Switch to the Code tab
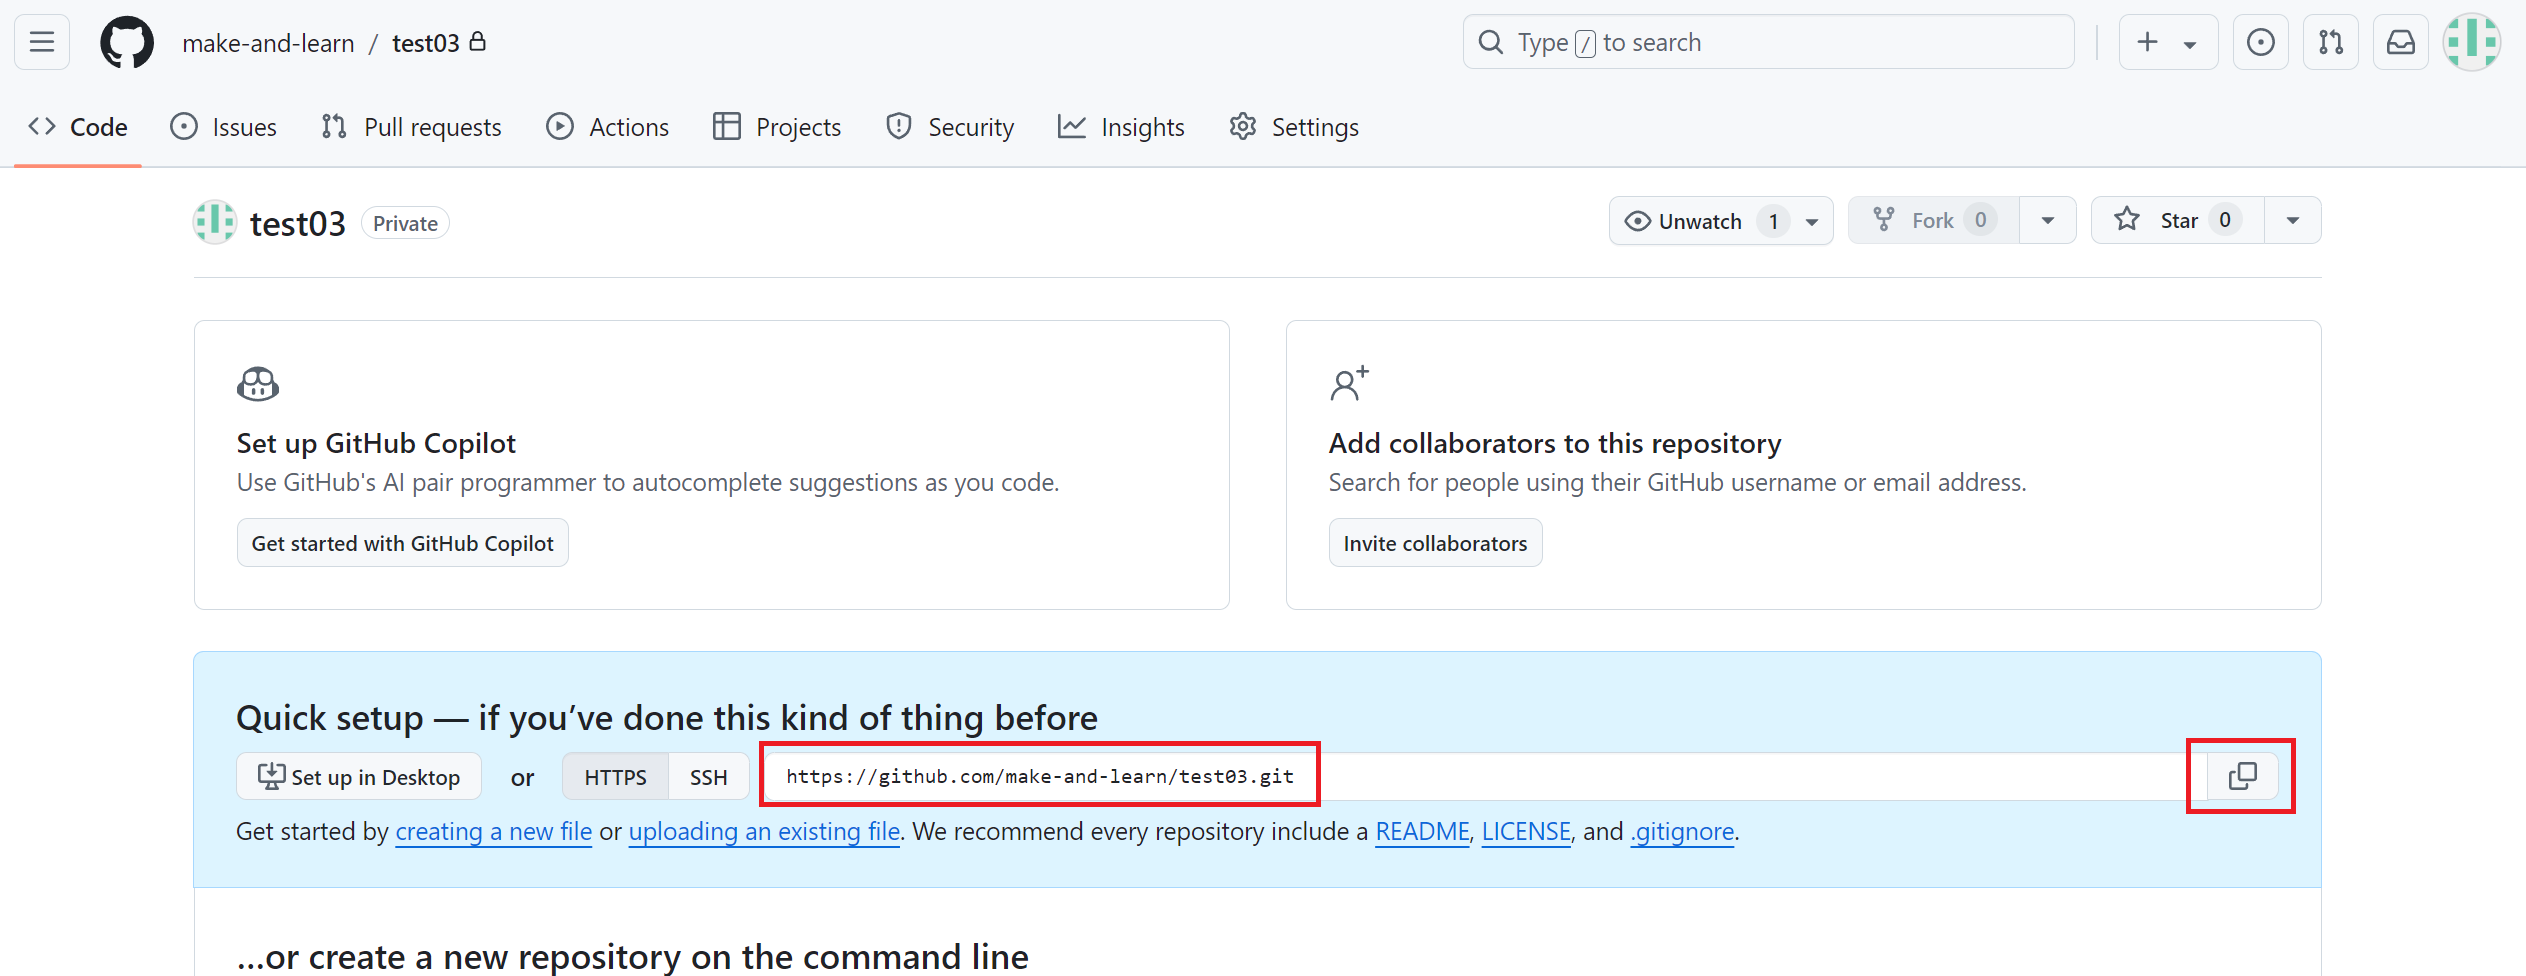 tap(78, 127)
